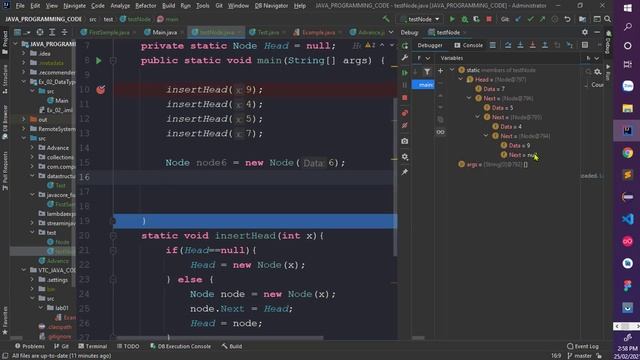Switch to the Main.java editor tab

pyautogui.click(x=161, y=32)
